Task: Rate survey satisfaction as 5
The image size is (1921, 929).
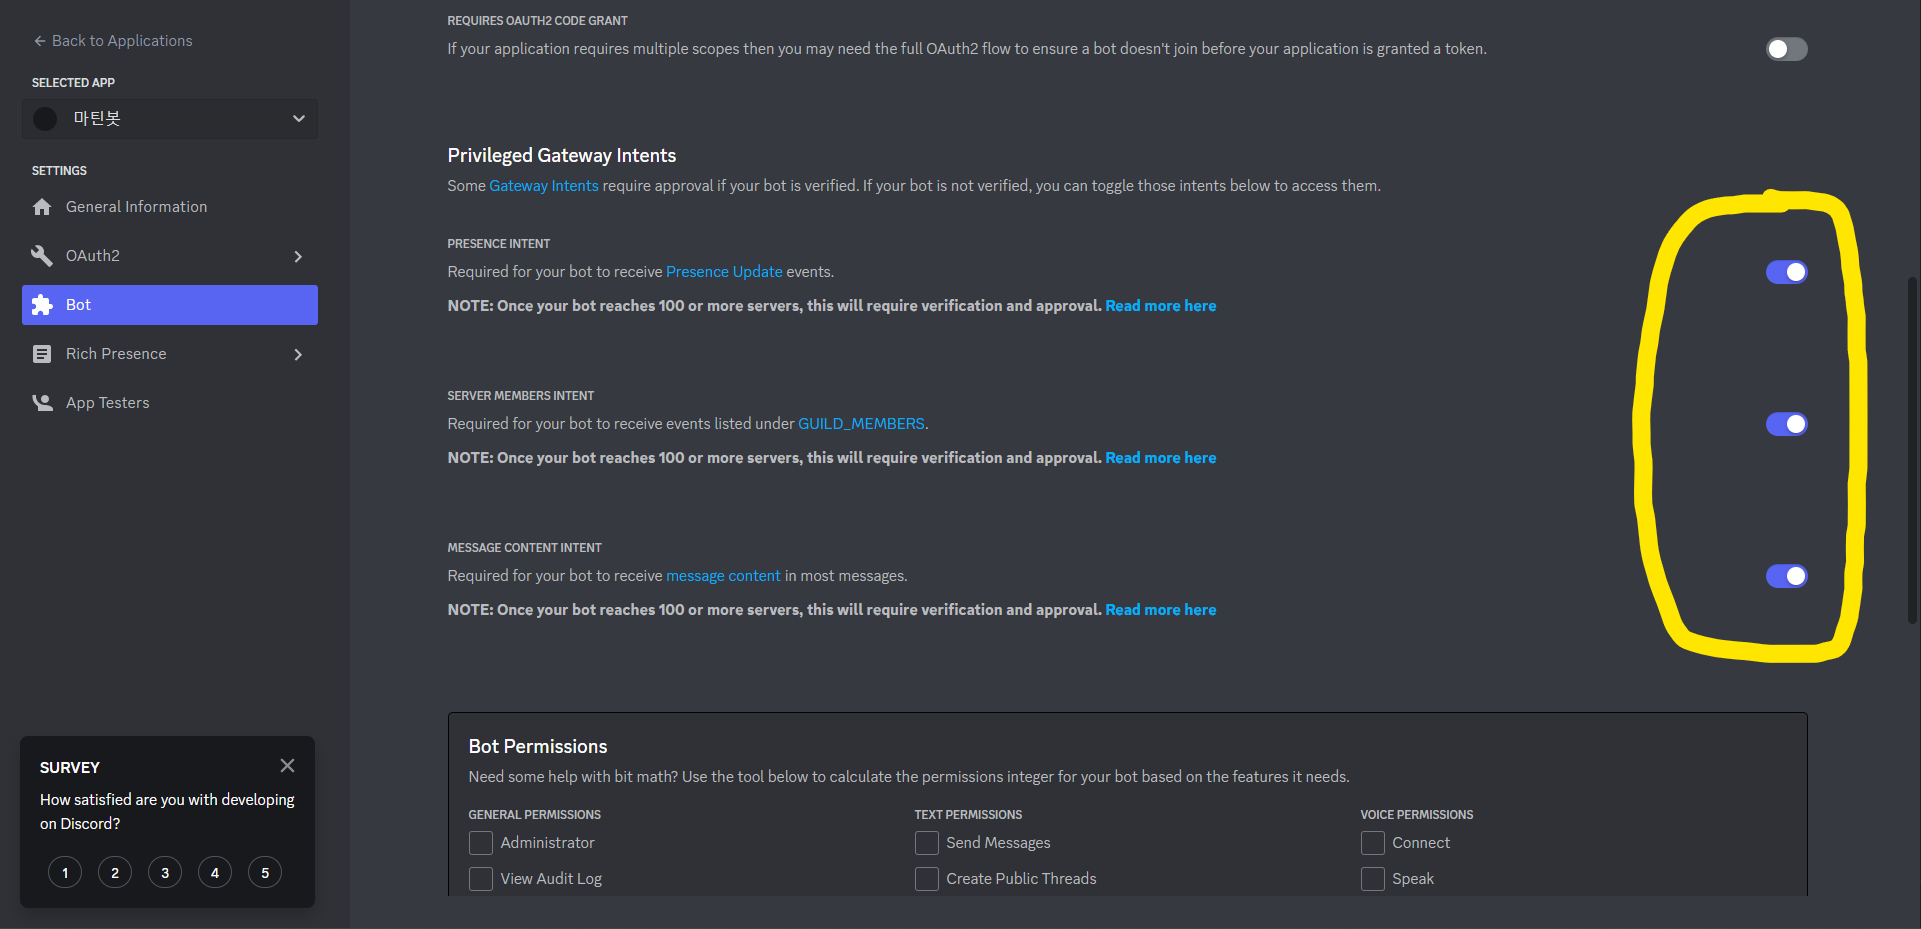Action: [x=265, y=873]
